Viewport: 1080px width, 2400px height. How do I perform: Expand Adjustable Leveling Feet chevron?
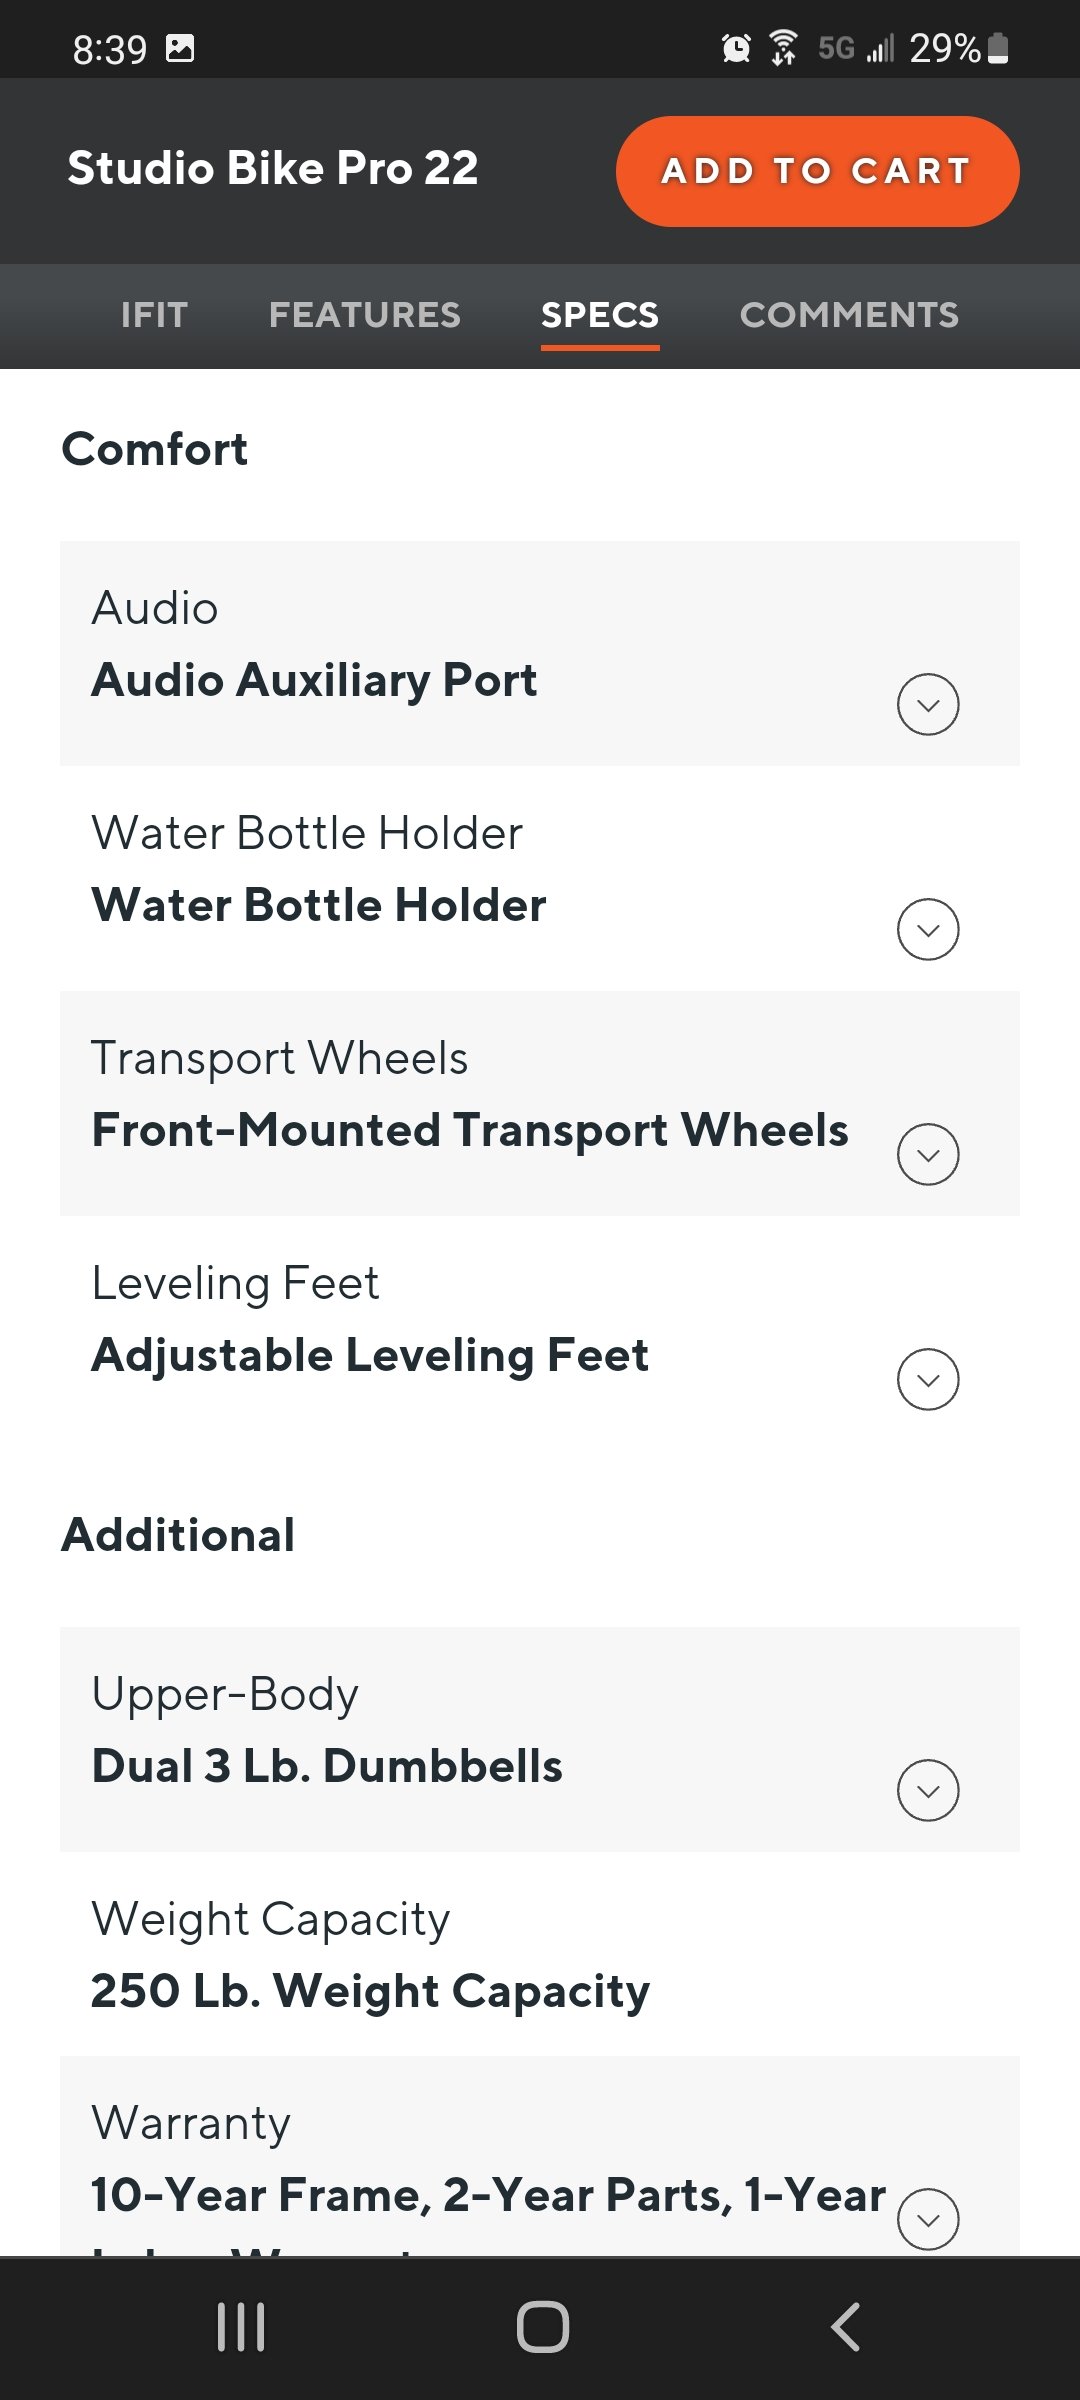[x=928, y=1380]
